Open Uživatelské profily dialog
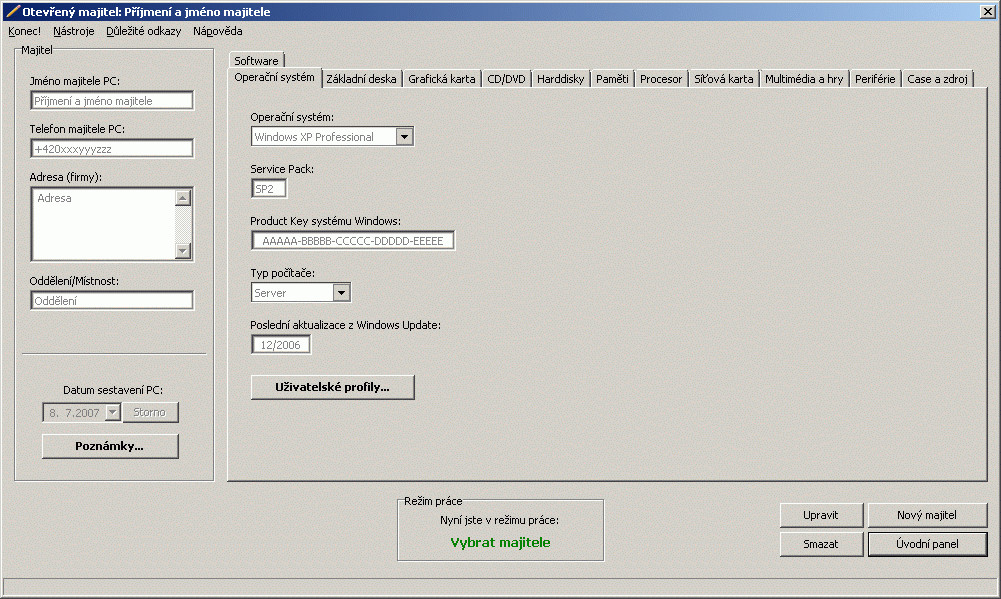Screen dimensions: 1001x599 (333, 387)
